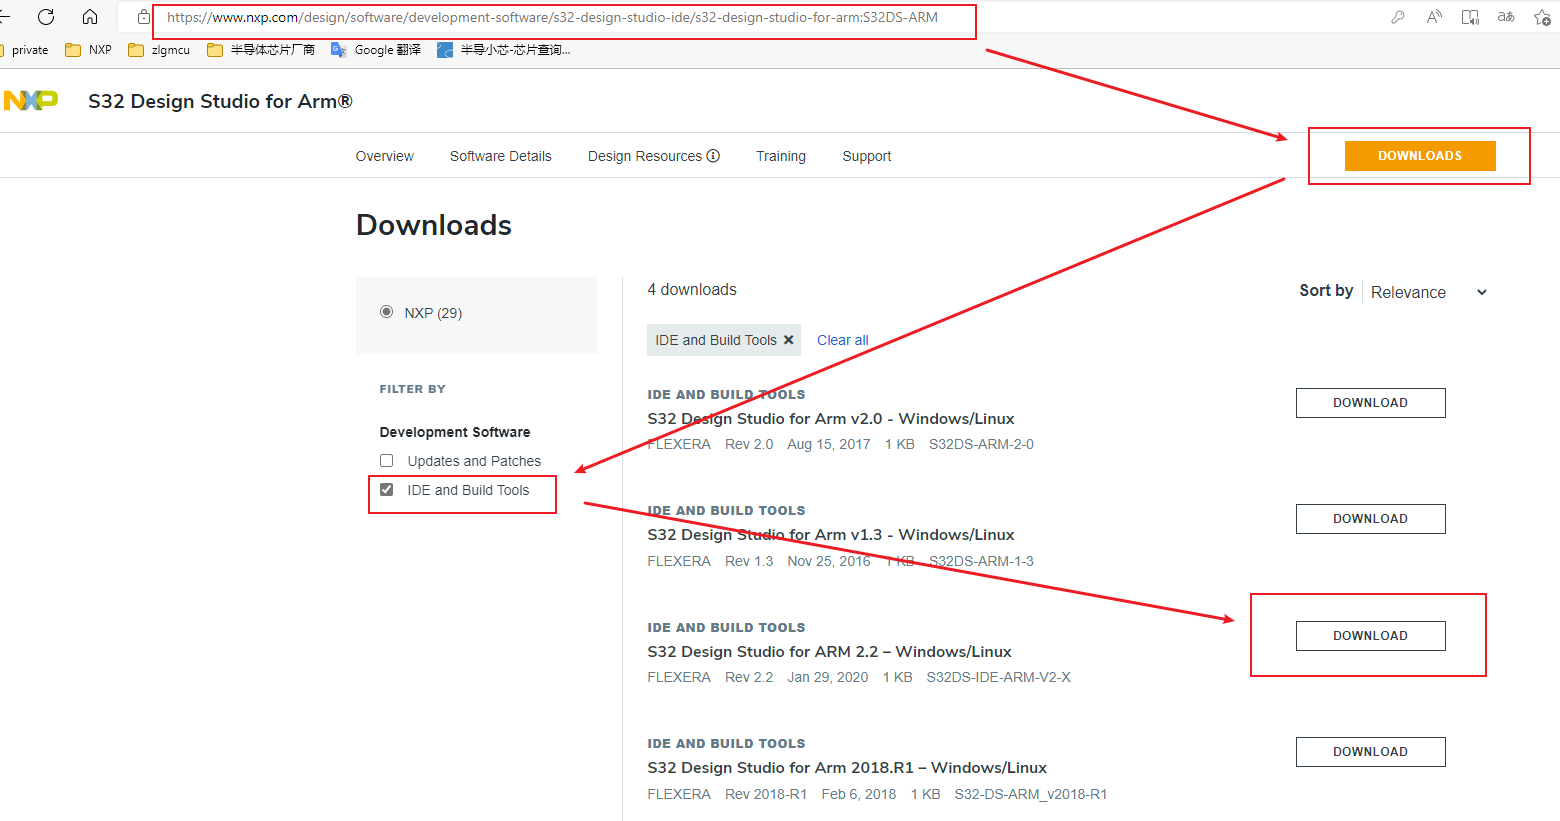Click the Jan 29, 2020 date text

pyautogui.click(x=828, y=677)
